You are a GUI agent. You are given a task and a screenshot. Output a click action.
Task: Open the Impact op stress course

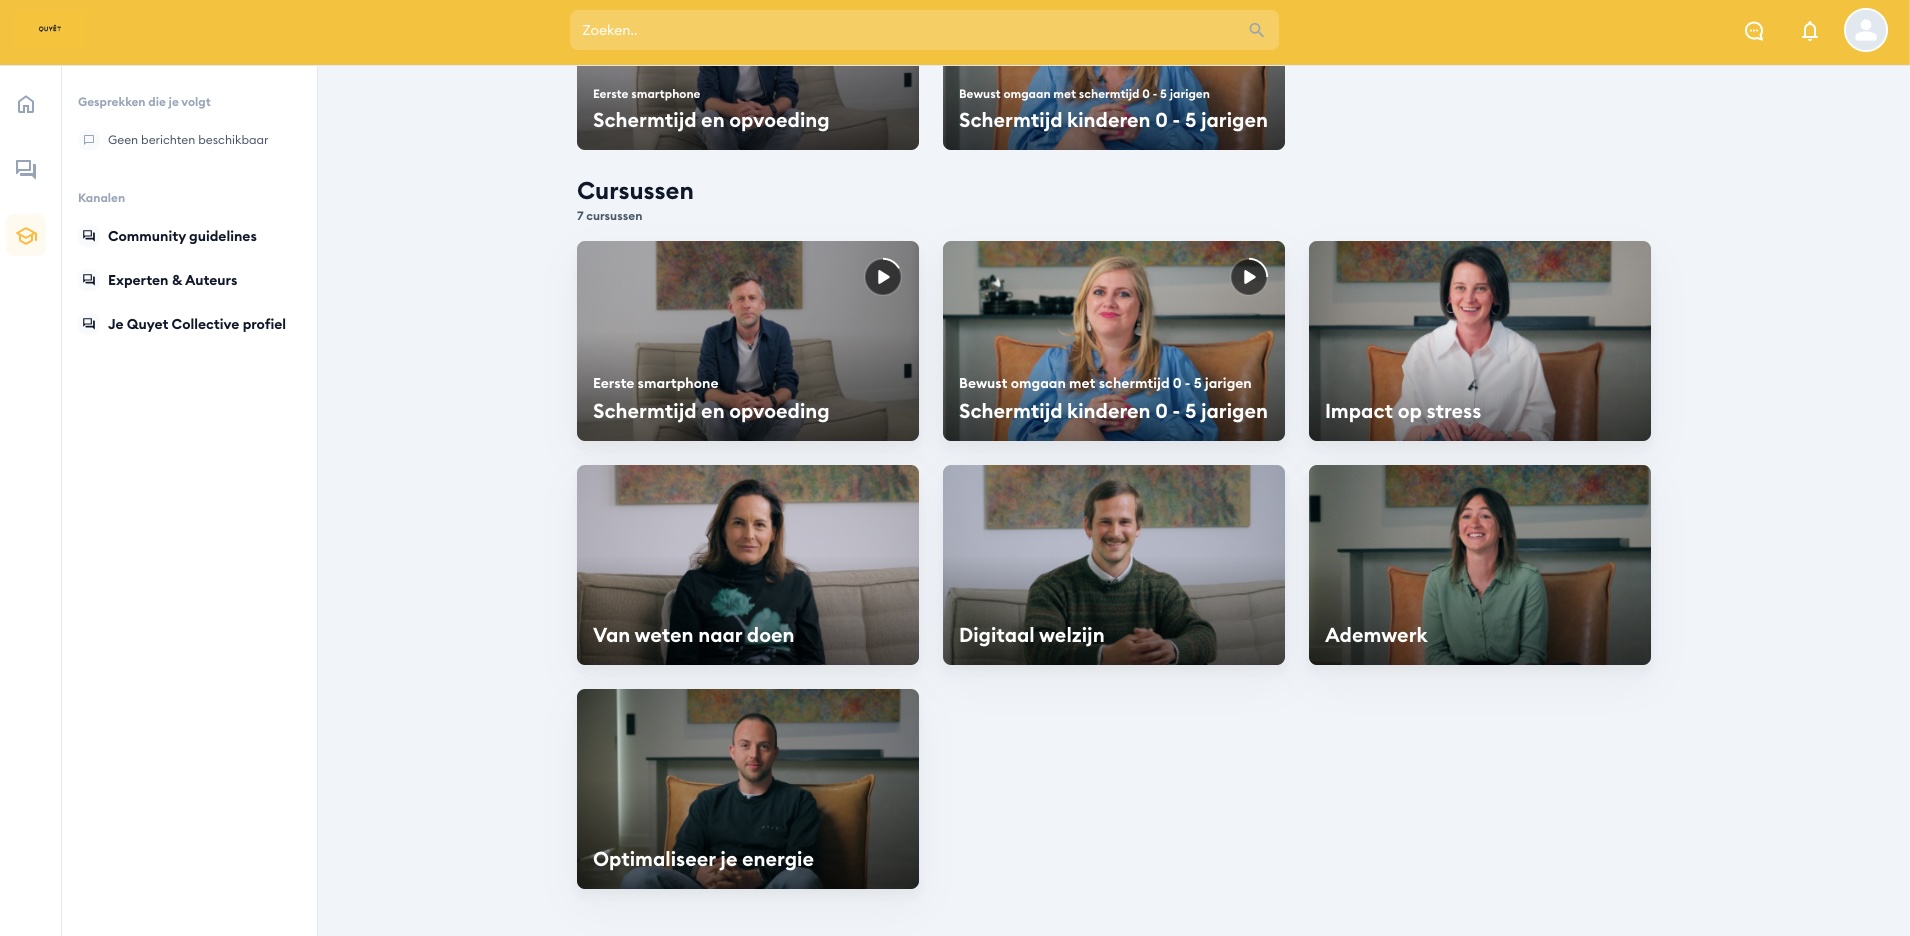click(1480, 341)
